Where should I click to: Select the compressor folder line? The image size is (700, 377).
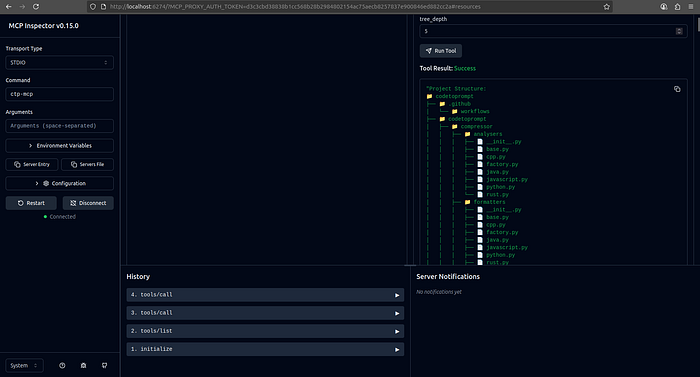[472, 126]
